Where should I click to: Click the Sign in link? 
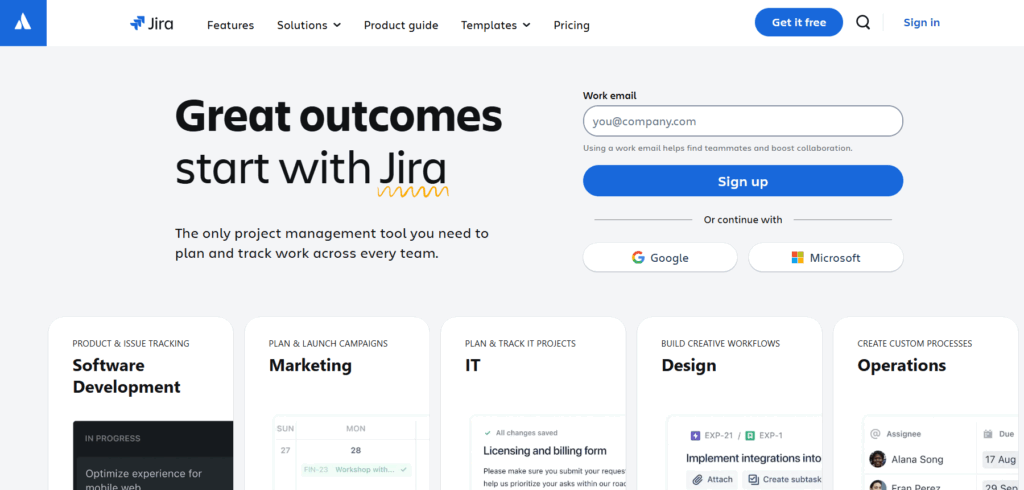click(x=921, y=23)
